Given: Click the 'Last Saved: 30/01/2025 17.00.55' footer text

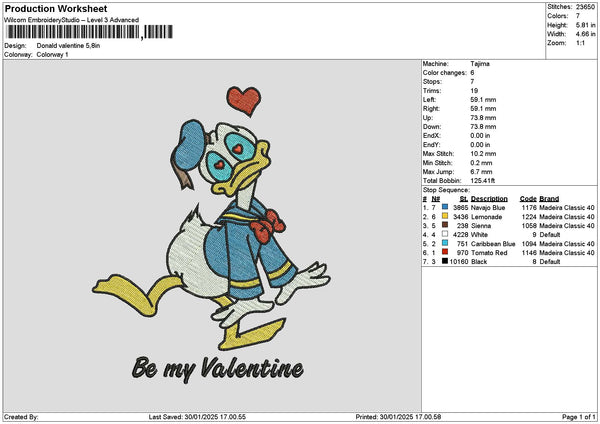Looking at the screenshot, I should click(197, 417).
